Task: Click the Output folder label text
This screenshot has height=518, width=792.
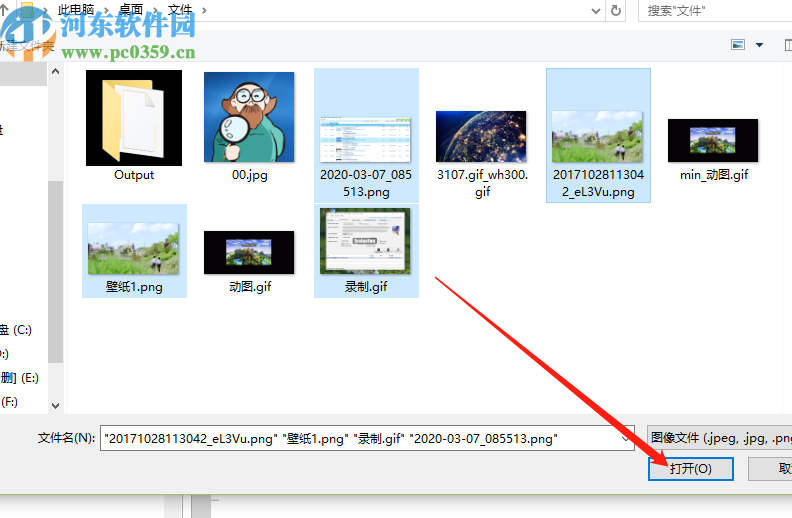Action: 134,175
